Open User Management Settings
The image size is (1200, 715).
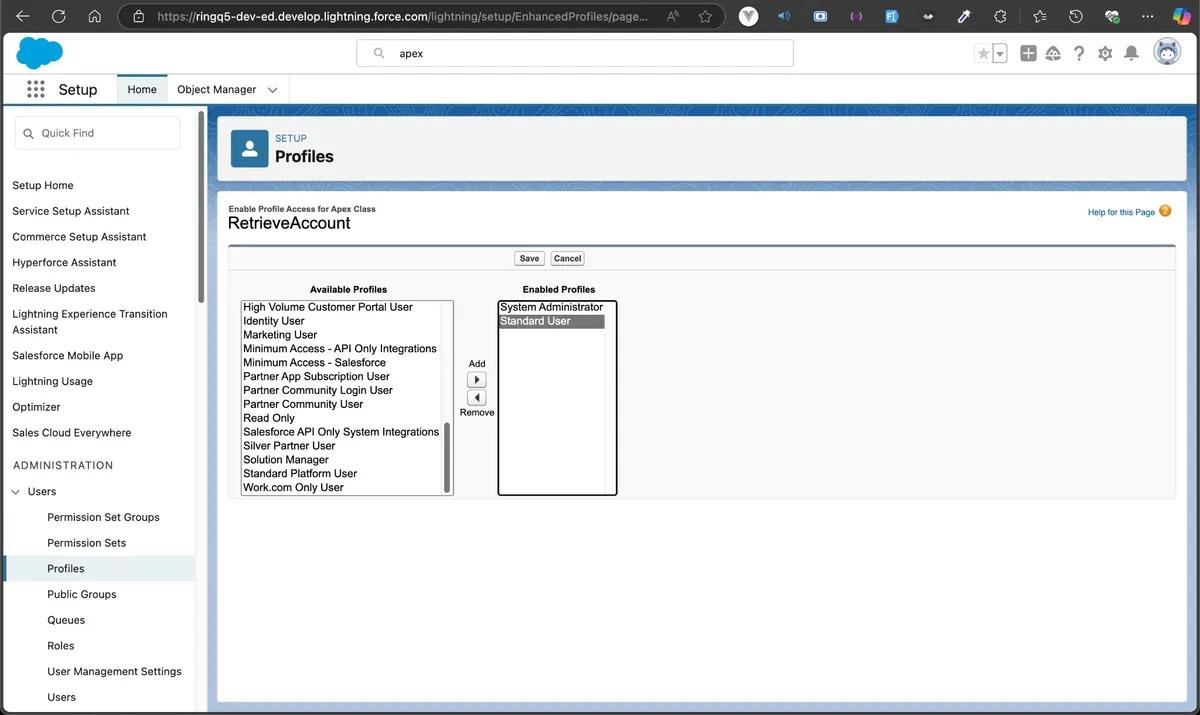(x=114, y=671)
